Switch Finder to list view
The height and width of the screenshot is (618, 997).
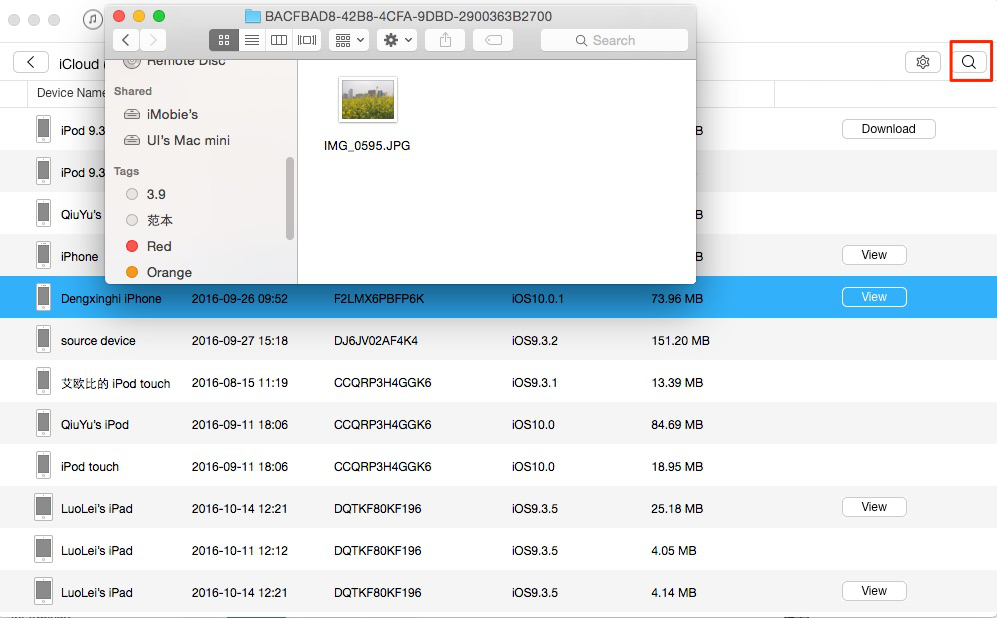[252, 40]
